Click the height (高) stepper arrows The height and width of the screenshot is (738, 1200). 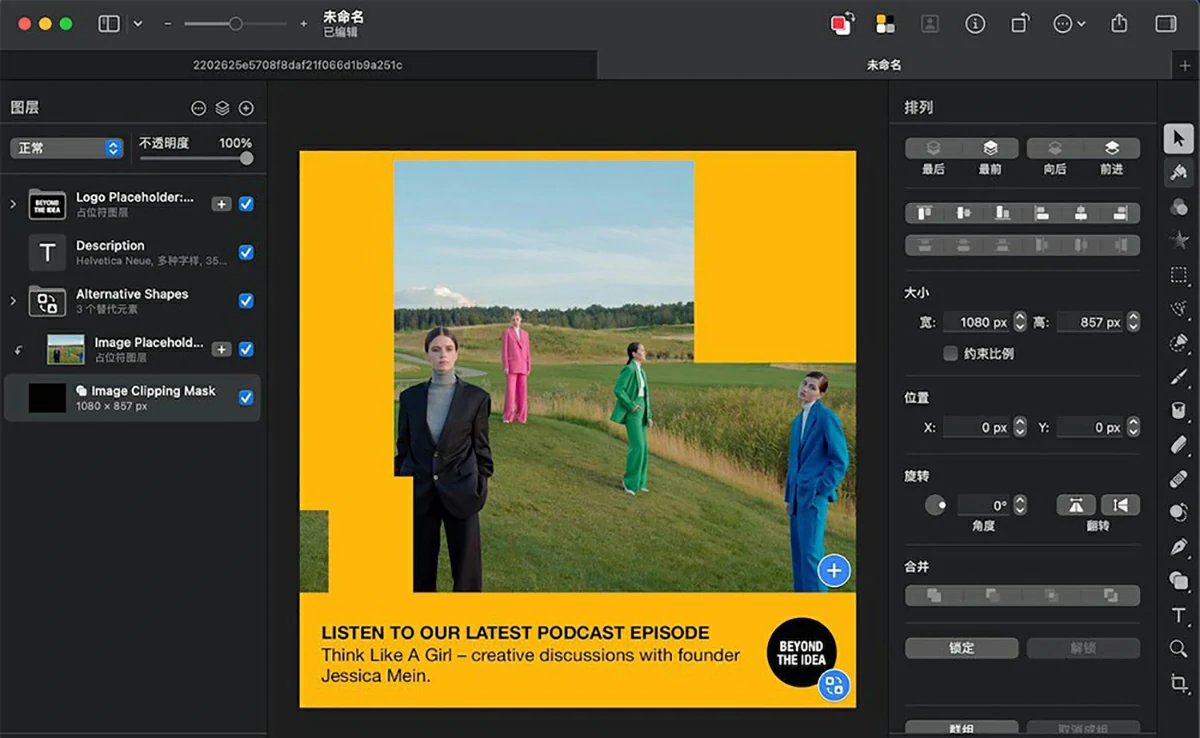tap(1133, 322)
